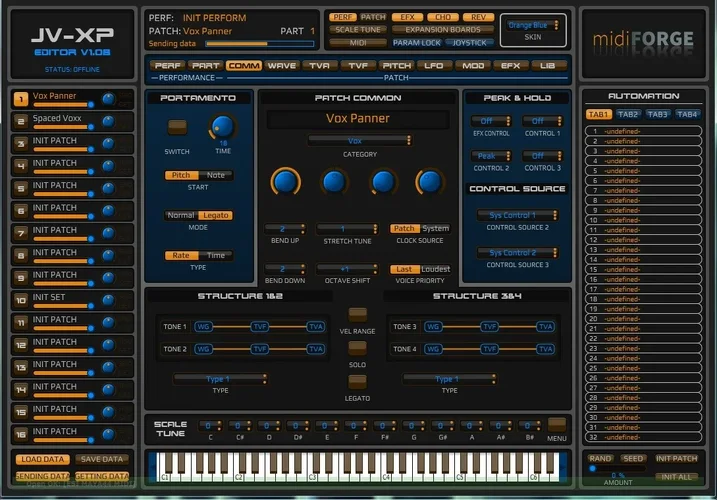The image size is (717, 500).
Task: Click the WG block of Tone 4
Action: [x=433, y=349]
